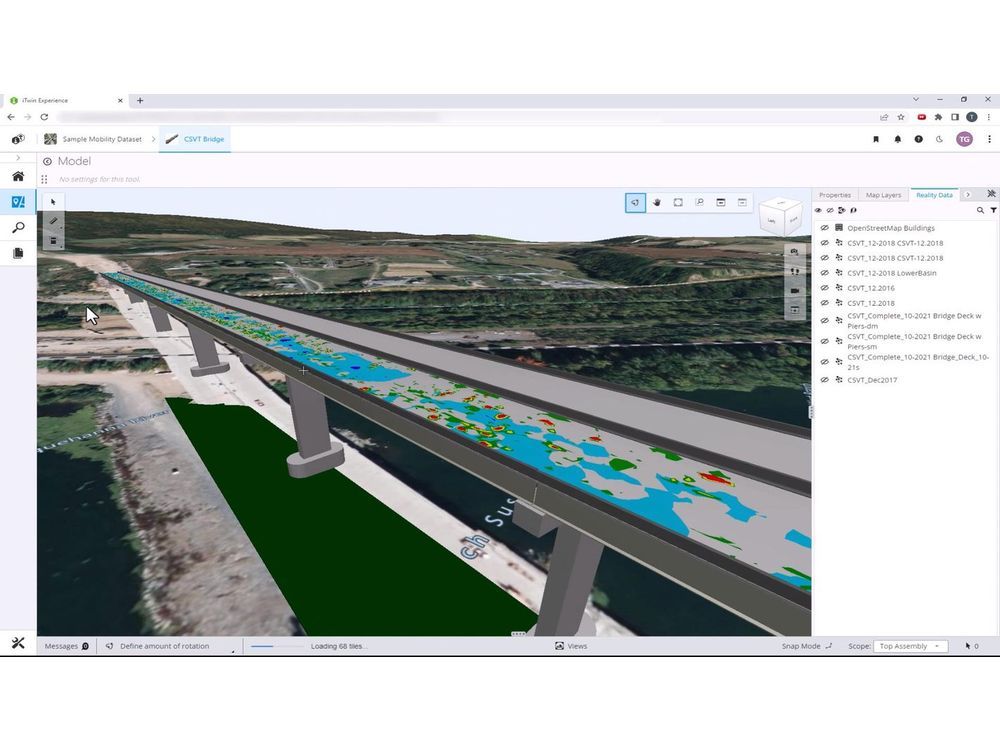Toggle visibility of CSVT_Dec2017 layer
This screenshot has height=750, width=1000.
(x=824, y=380)
